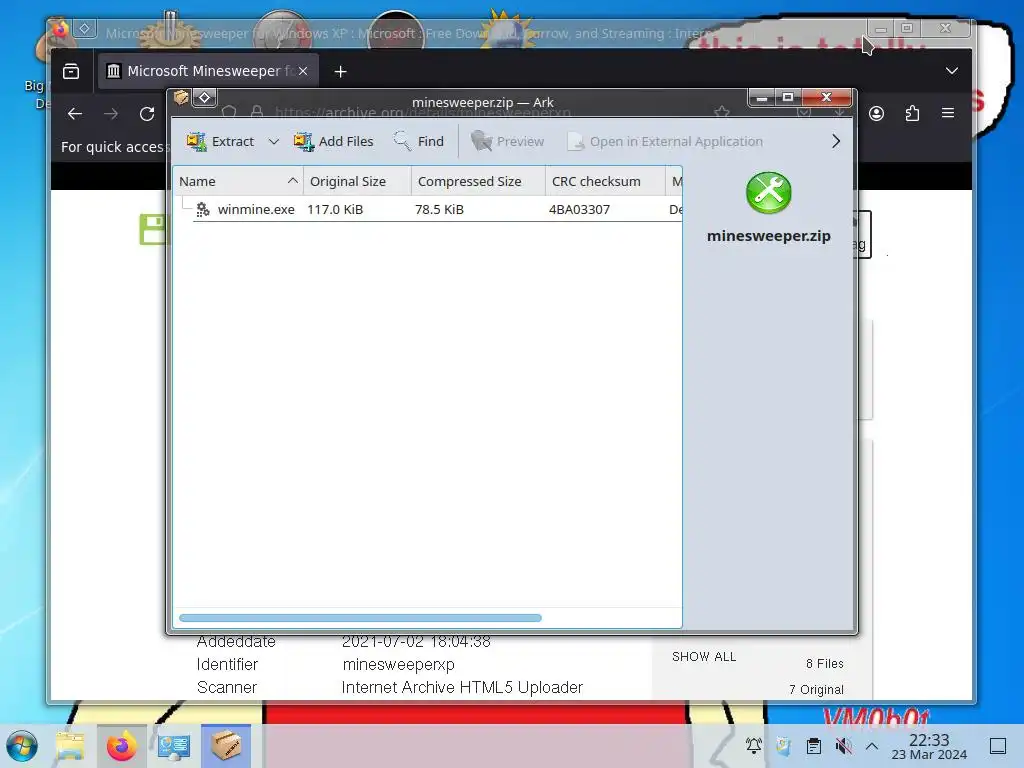
Task: Click SHOW ALL files link
Action: point(704,657)
